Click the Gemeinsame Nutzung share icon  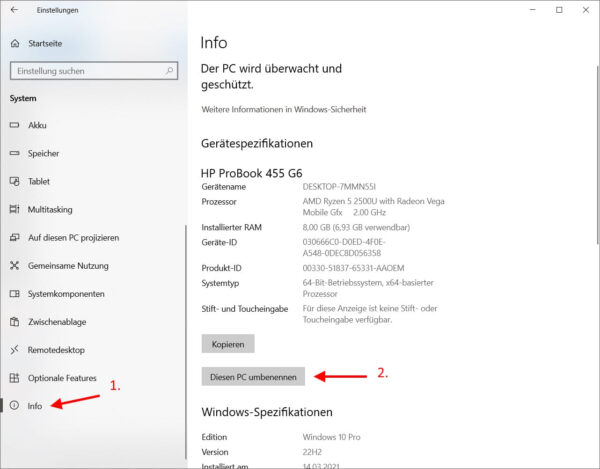click(x=14, y=265)
